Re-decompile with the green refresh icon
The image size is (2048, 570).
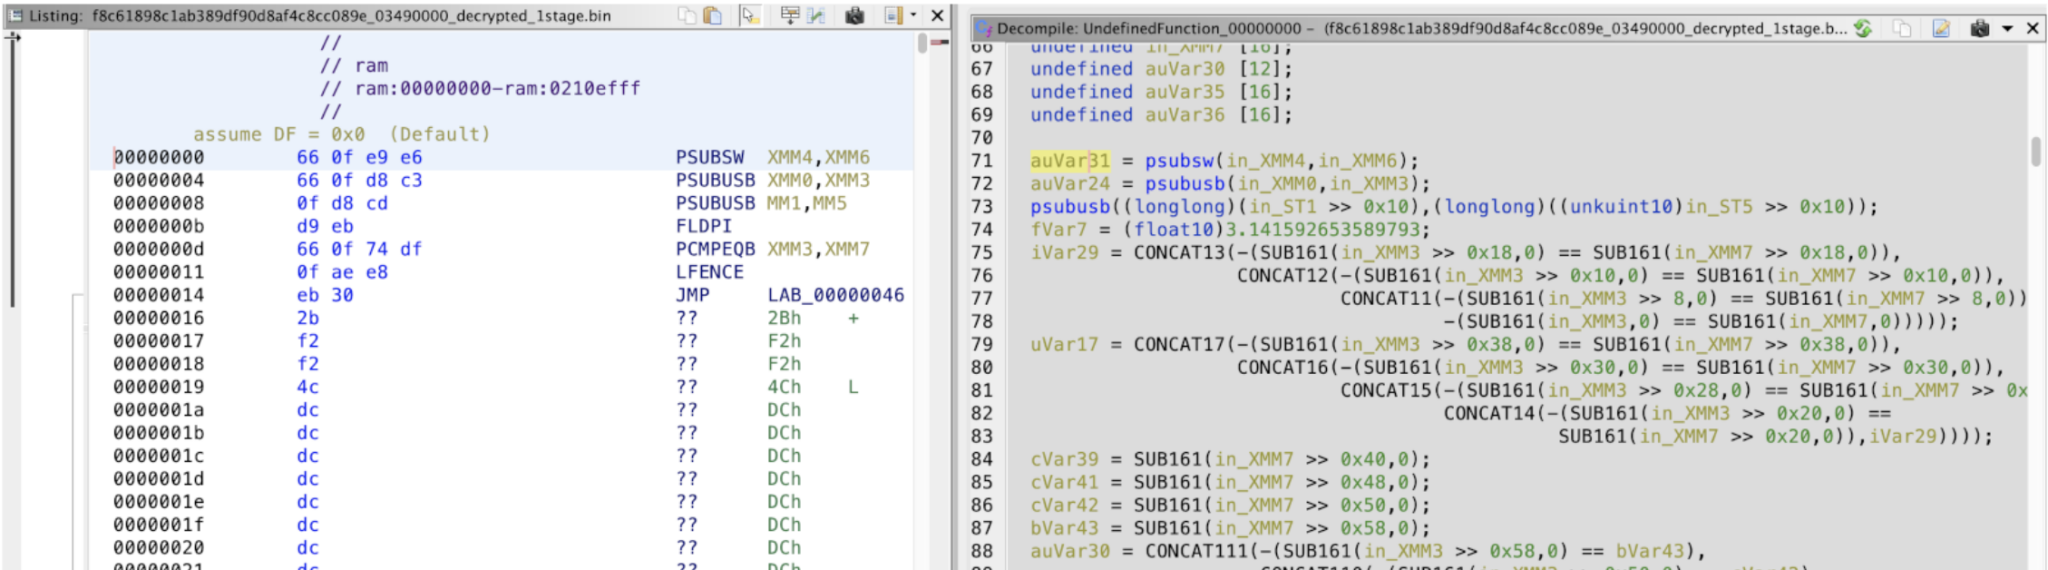1863,28
